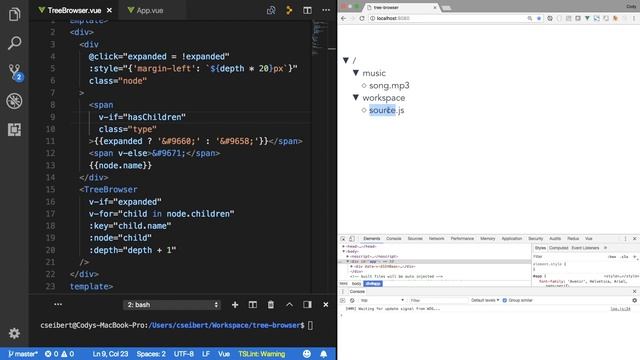640x360 pixels.
Task: Open the editor More Actions ellipsis
Action: click(326, 10)
